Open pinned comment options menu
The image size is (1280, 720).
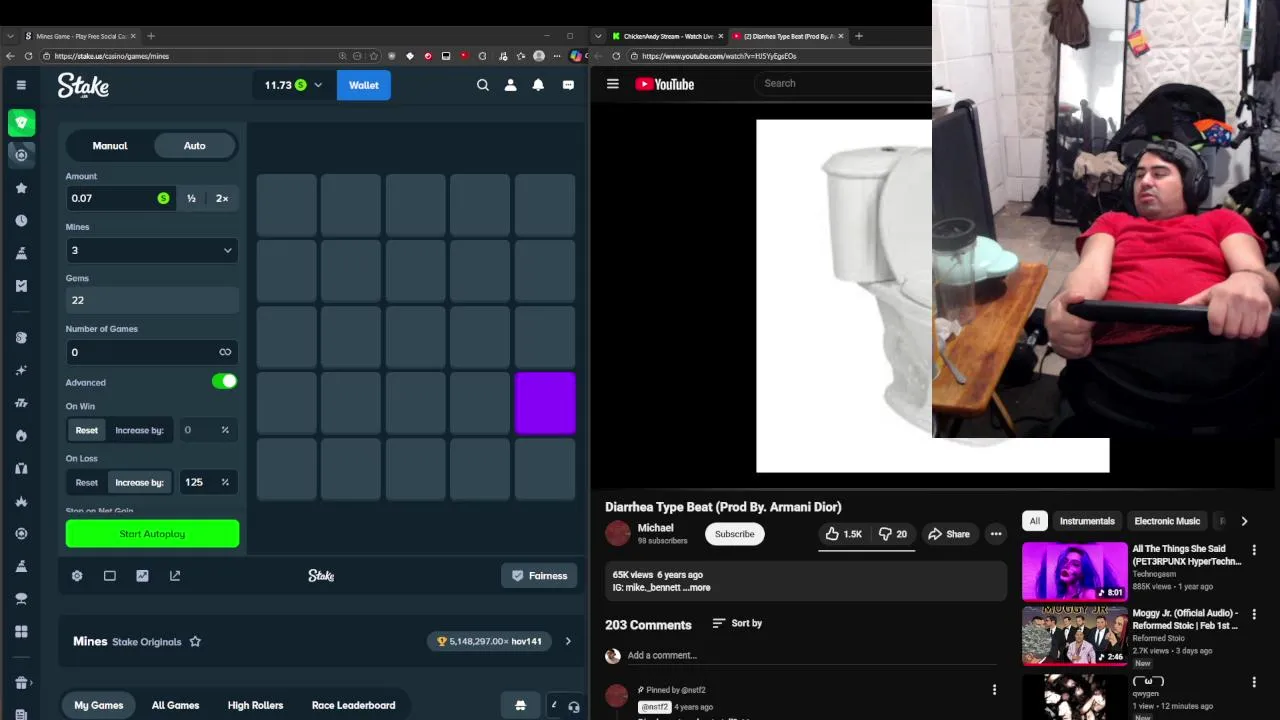tap(994, 690)
